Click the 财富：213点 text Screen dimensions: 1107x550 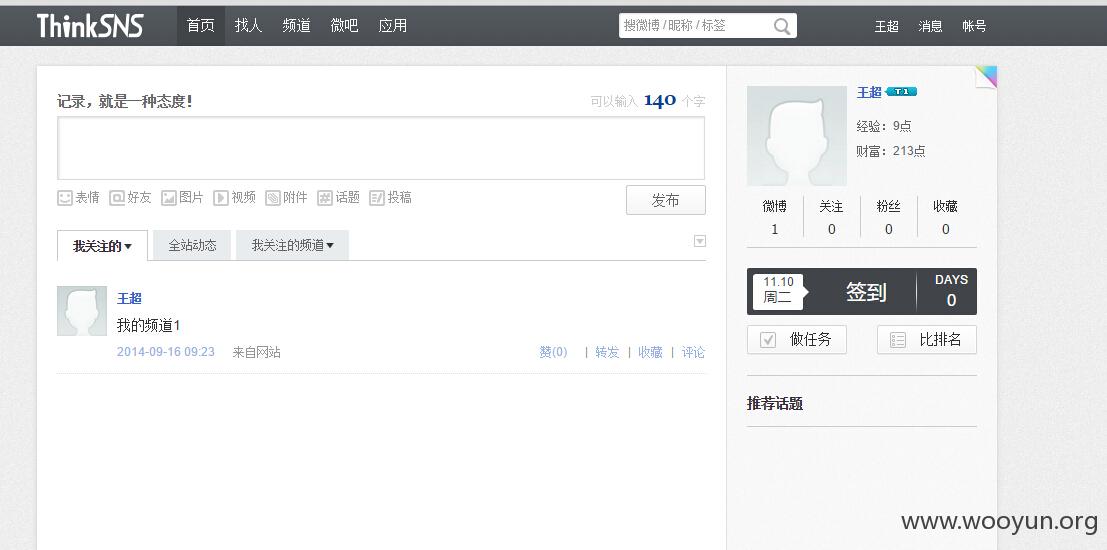[891, 151]
